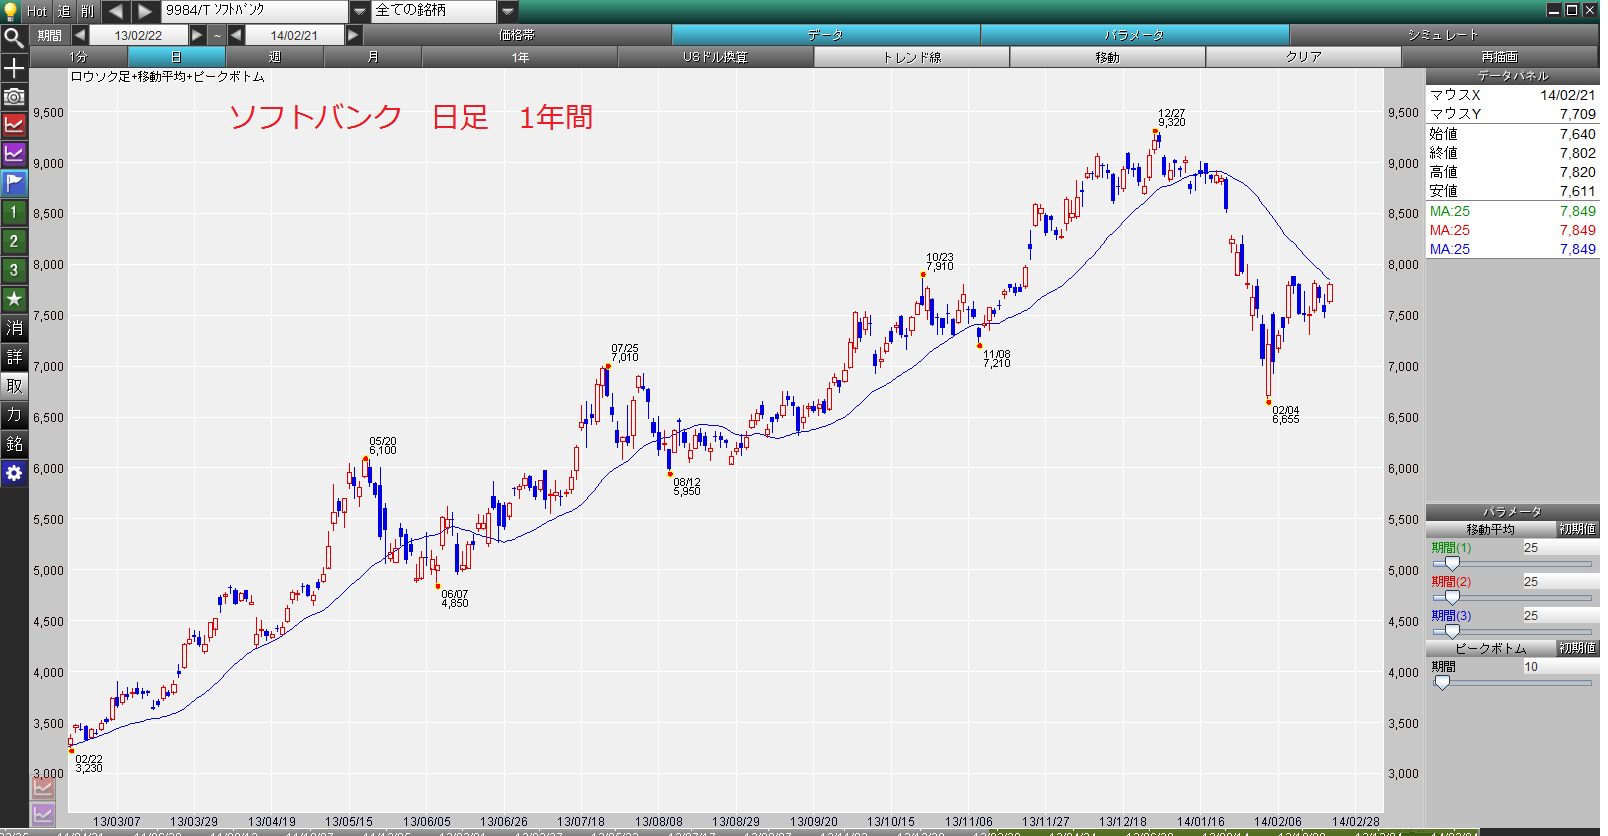Click the pink chart icon at bottom left
Viewport: 1608px width, 836px height.
(x=43, y=788)
